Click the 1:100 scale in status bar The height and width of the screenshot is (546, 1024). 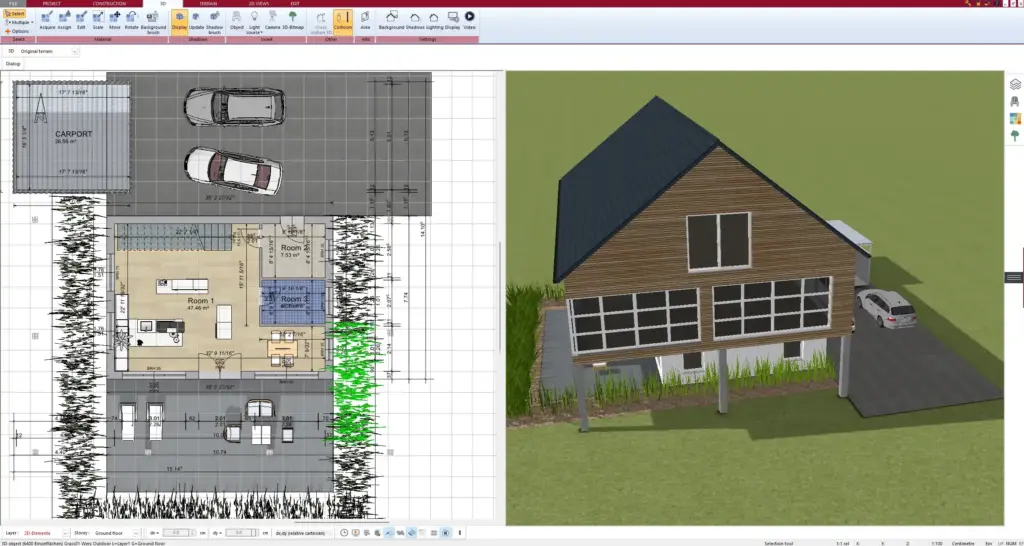point(938,543)
